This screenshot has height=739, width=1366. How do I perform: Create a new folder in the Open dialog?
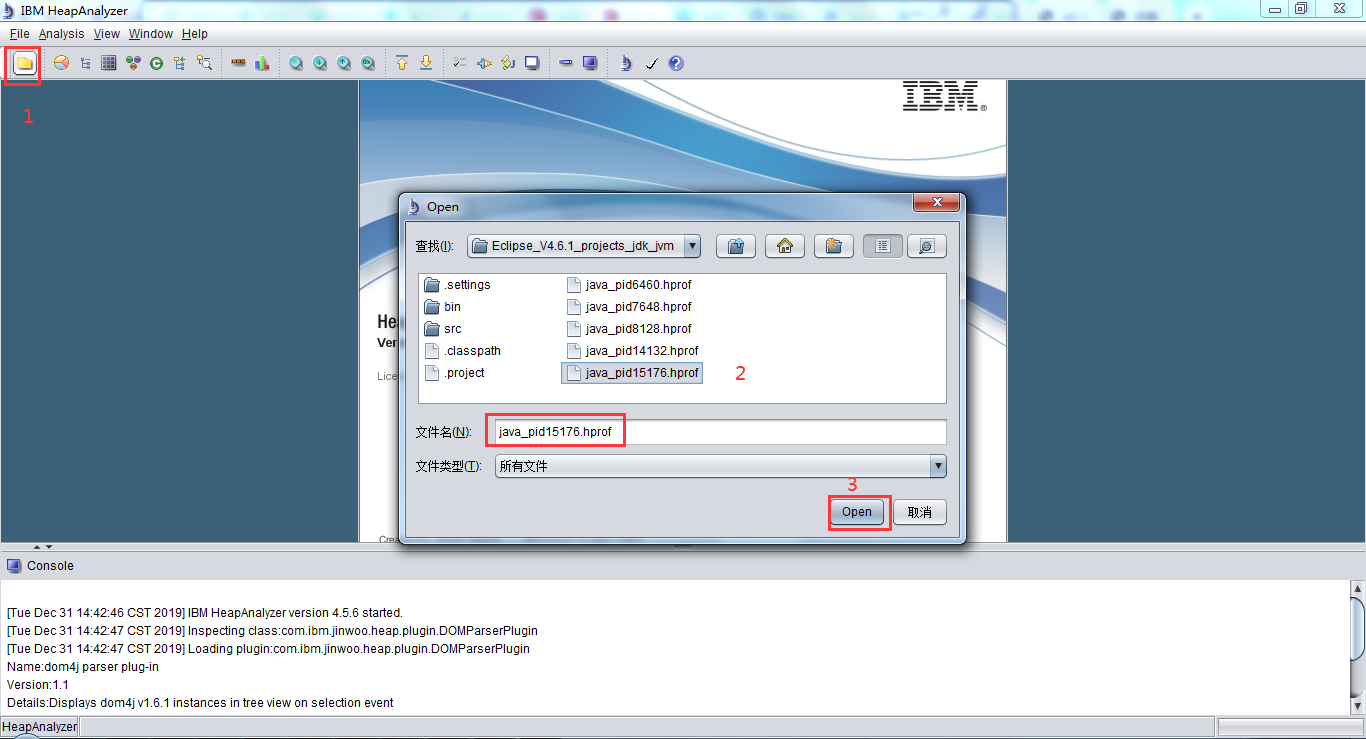click(834, 246)
